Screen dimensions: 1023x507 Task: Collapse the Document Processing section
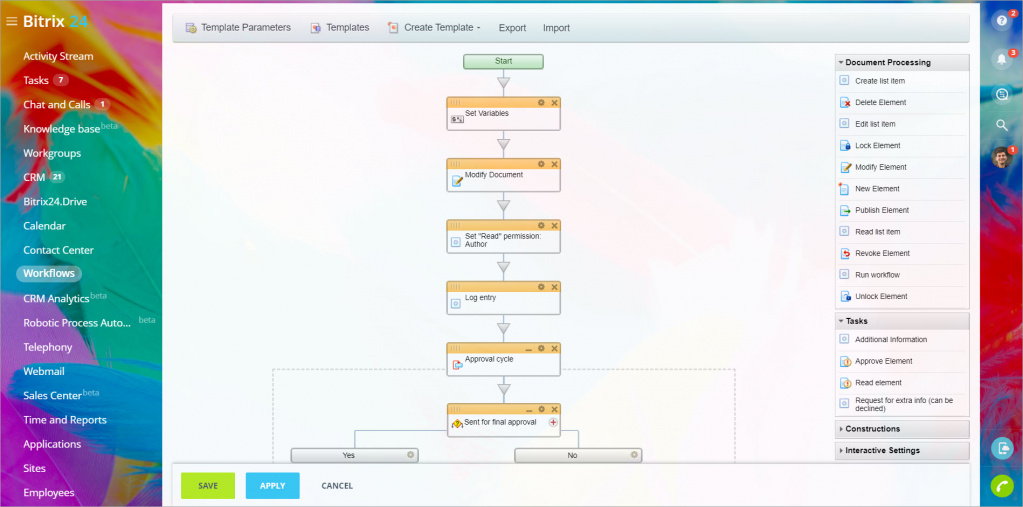tap(887, 63)
